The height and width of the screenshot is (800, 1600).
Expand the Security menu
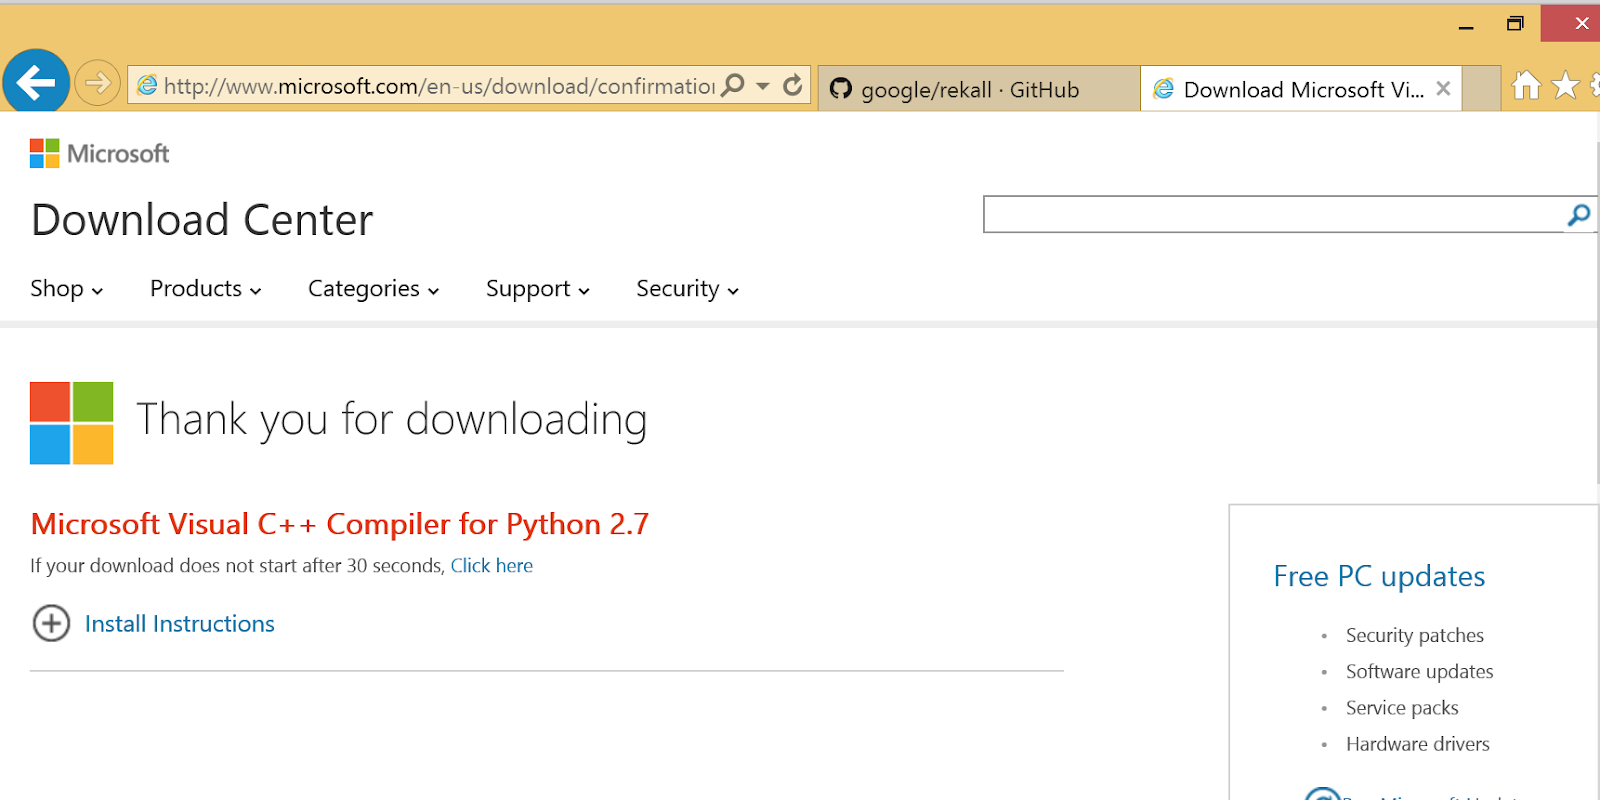click(x=688, y=289)
